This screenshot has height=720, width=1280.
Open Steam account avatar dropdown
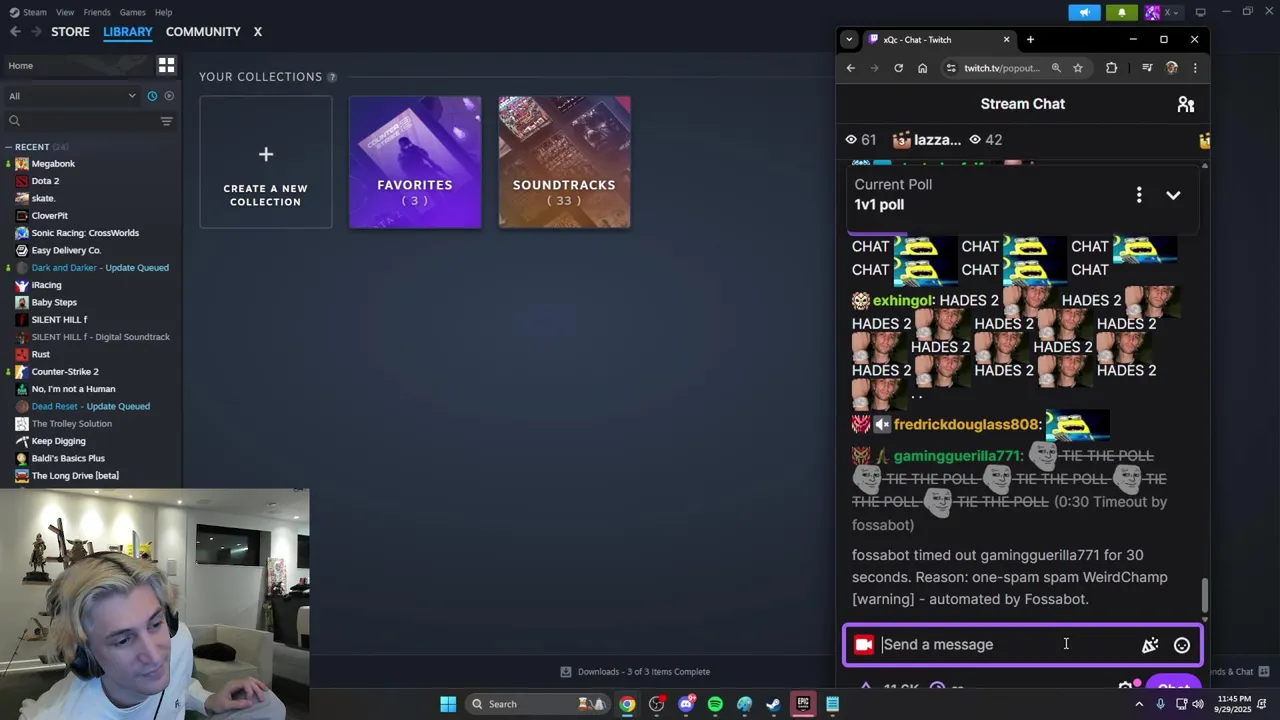coord(1162,12)
